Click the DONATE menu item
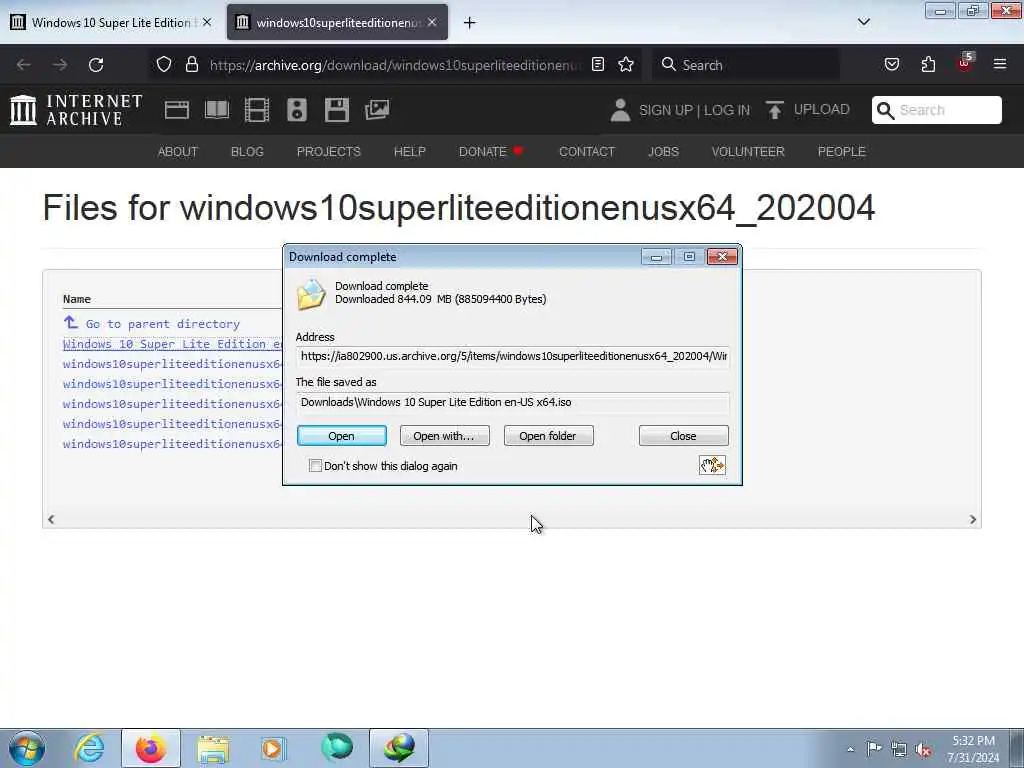This screenshot has width=1024, height=768. click(490, 152)
